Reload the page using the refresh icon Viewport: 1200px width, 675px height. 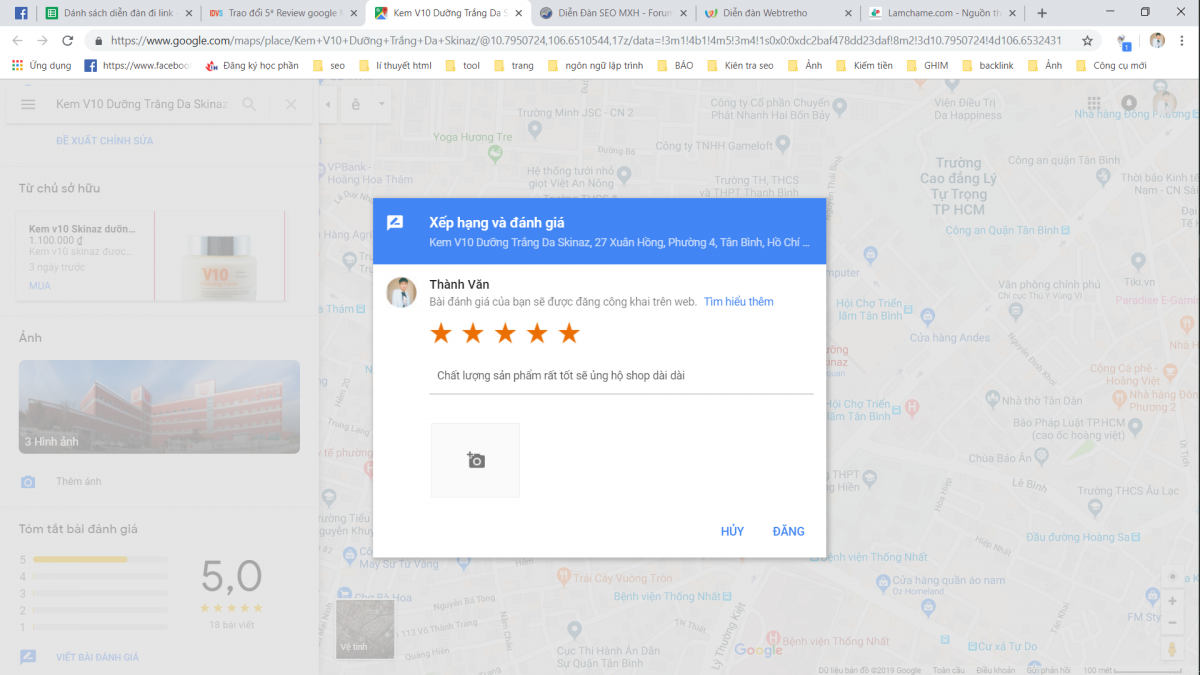coord(68,41)
